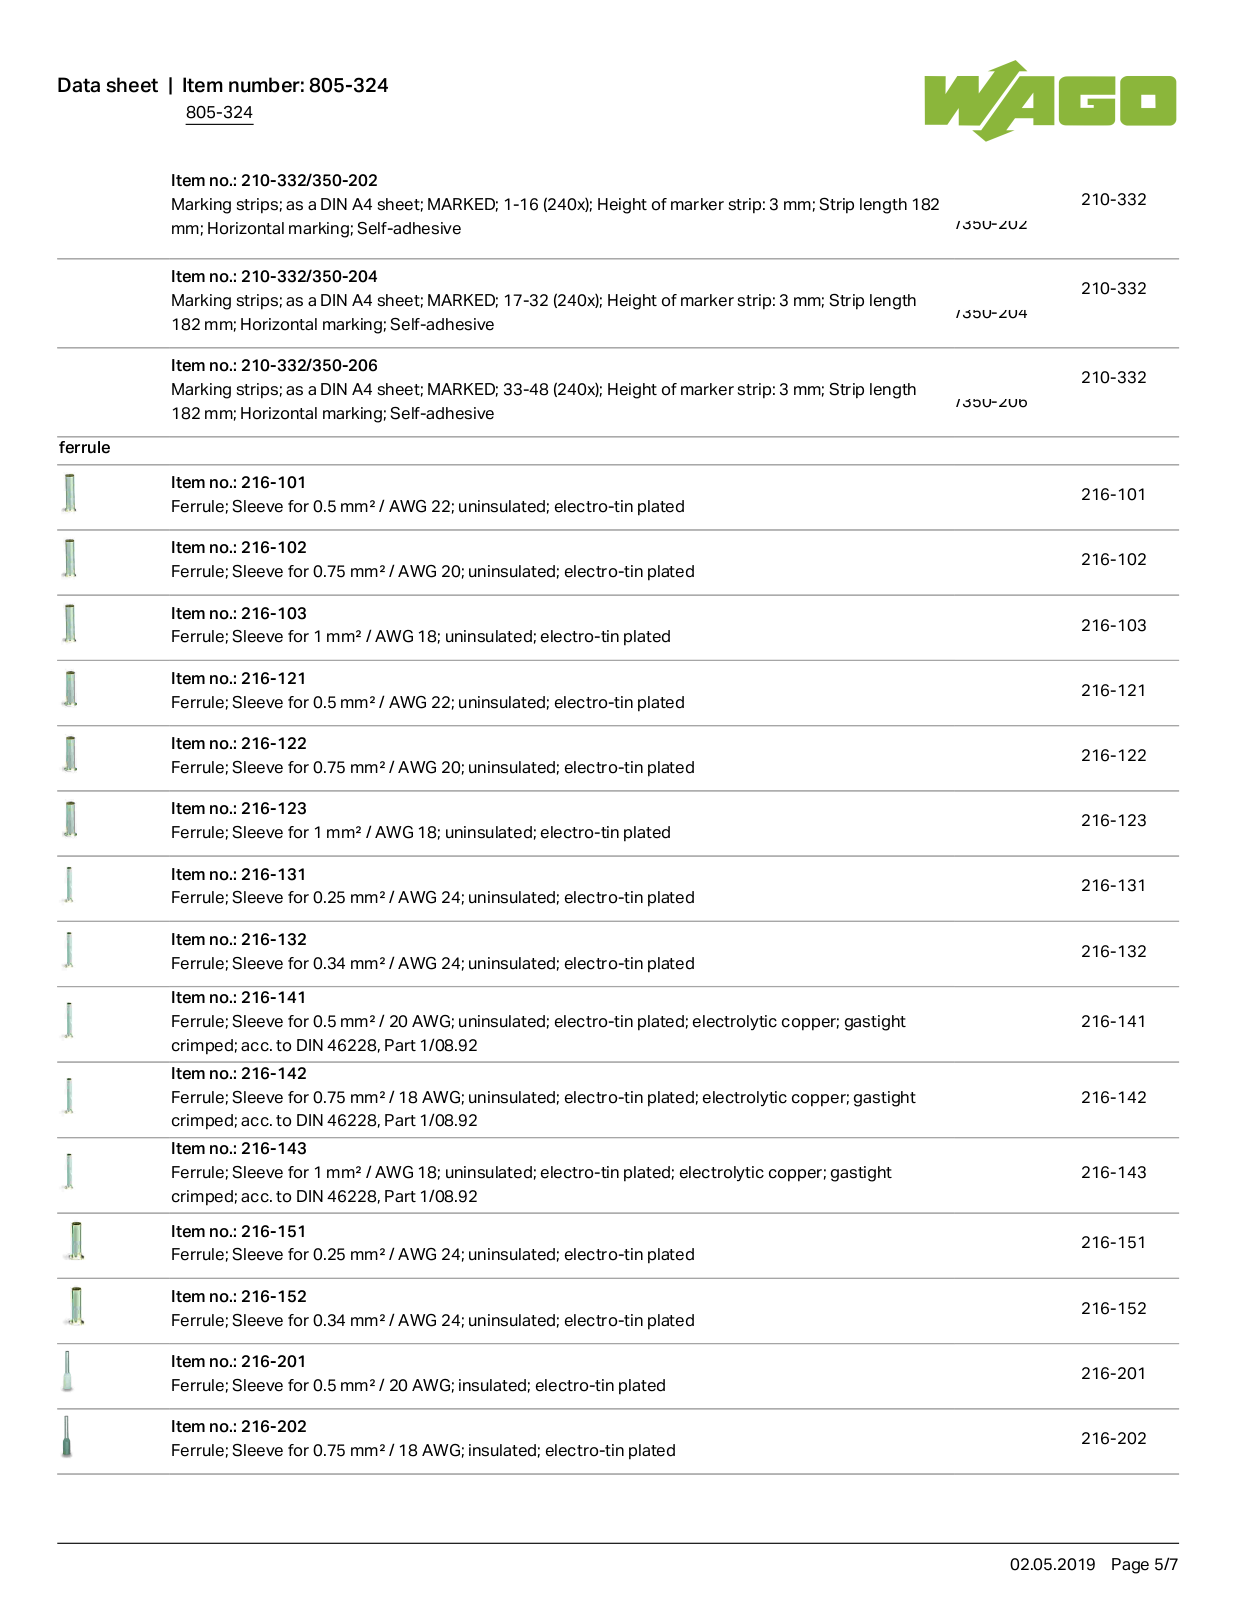Open the 216-151 ferrule thumbnail
The image size is (1237, 1600).
pyautogui.click(x=74, y=1241)
